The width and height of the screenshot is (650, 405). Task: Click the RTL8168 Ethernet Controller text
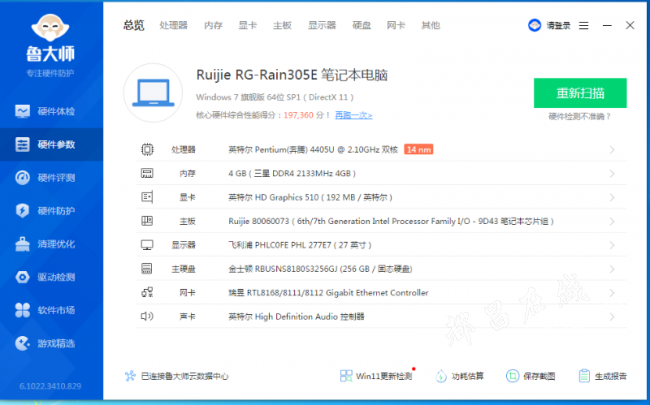pos(328,293)
